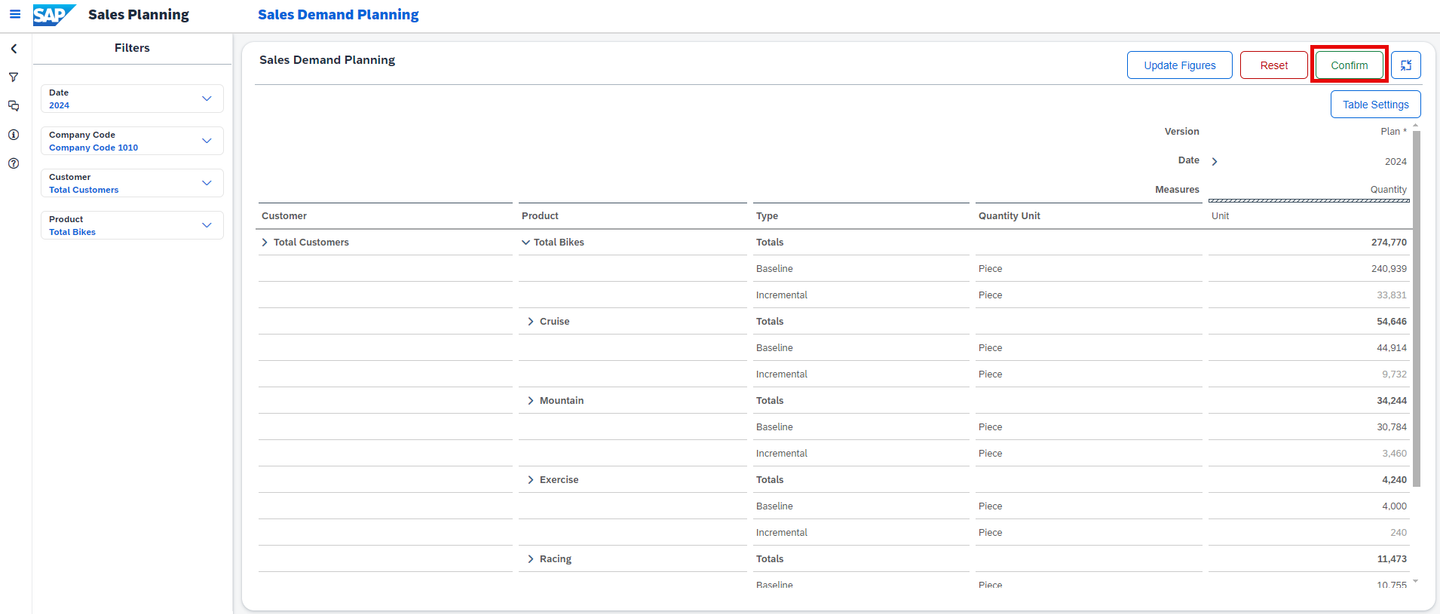Click the Mountain incremental value 3,460
Image resolution: width=1440 pixels, height=614 pixels.
1394,453
